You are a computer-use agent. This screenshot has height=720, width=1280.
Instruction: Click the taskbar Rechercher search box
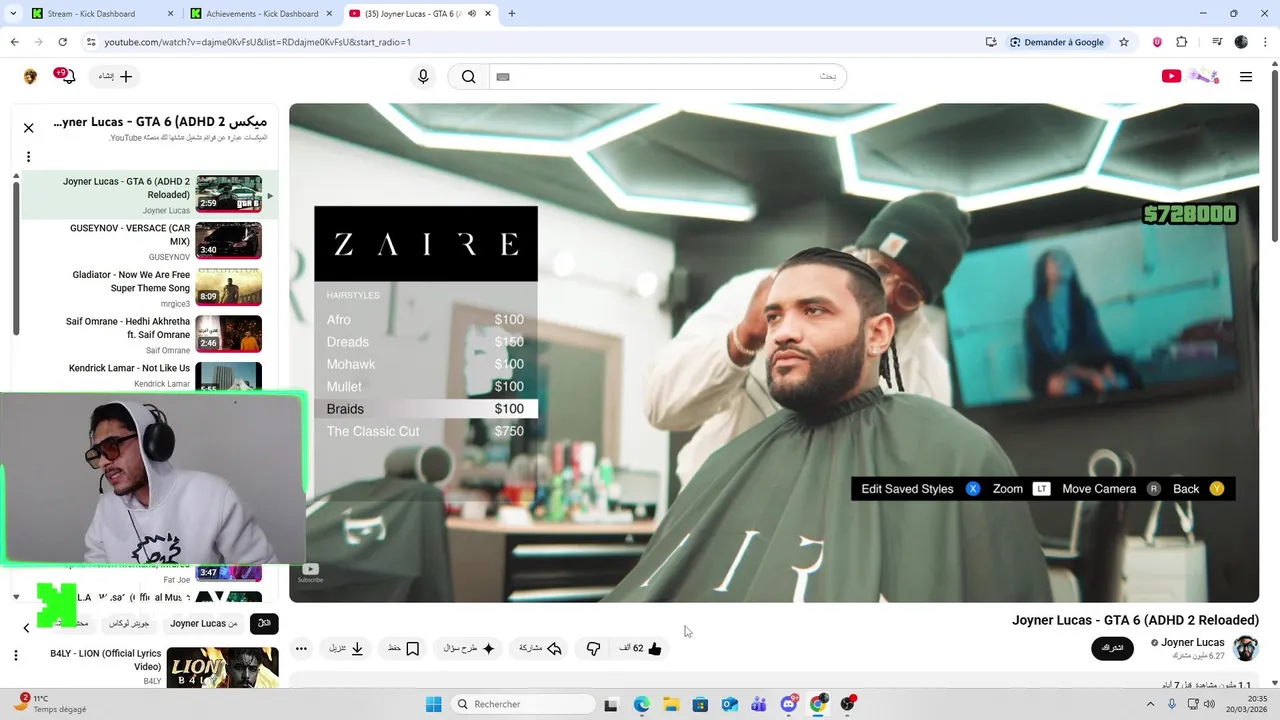click(522, 704)
